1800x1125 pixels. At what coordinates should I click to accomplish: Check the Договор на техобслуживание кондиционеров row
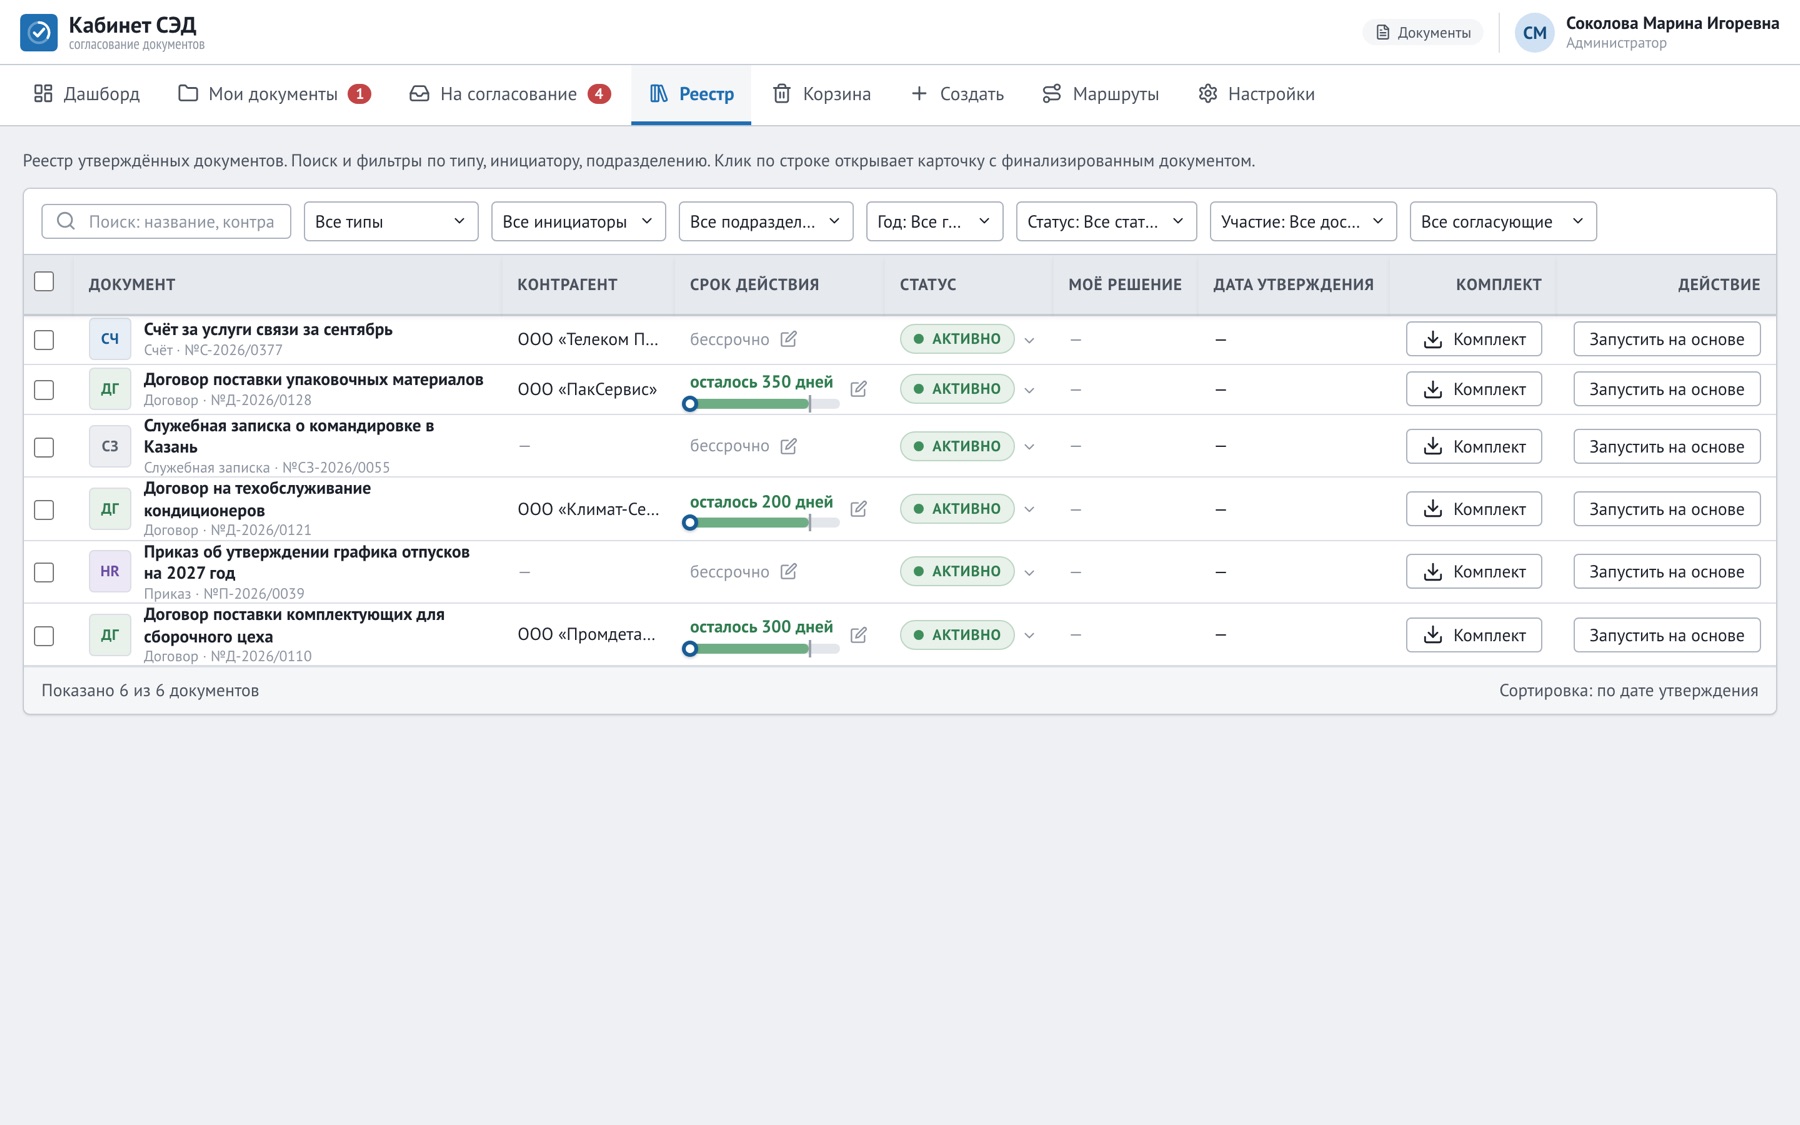coord(44,510)
